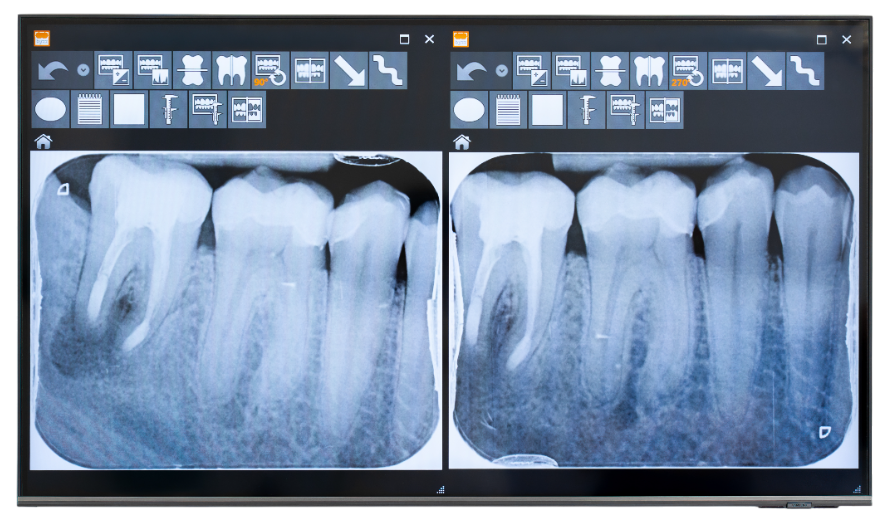Select the ellipse shape tool in the left panel
890x523 pixels.
click(x=50, y=110)
